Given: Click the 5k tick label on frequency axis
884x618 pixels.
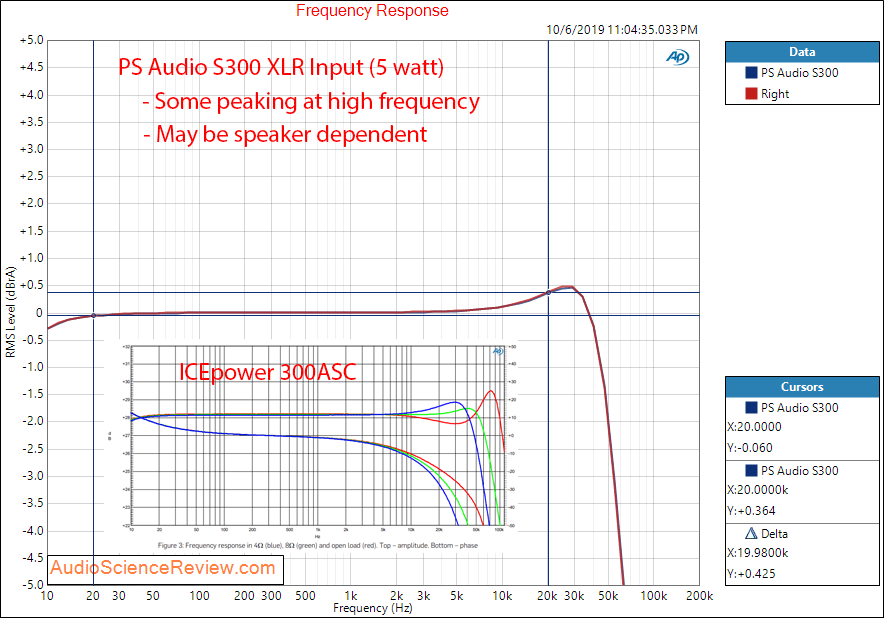Looking at the screenshot, I should pyautogui.click(x=457, y=595).
